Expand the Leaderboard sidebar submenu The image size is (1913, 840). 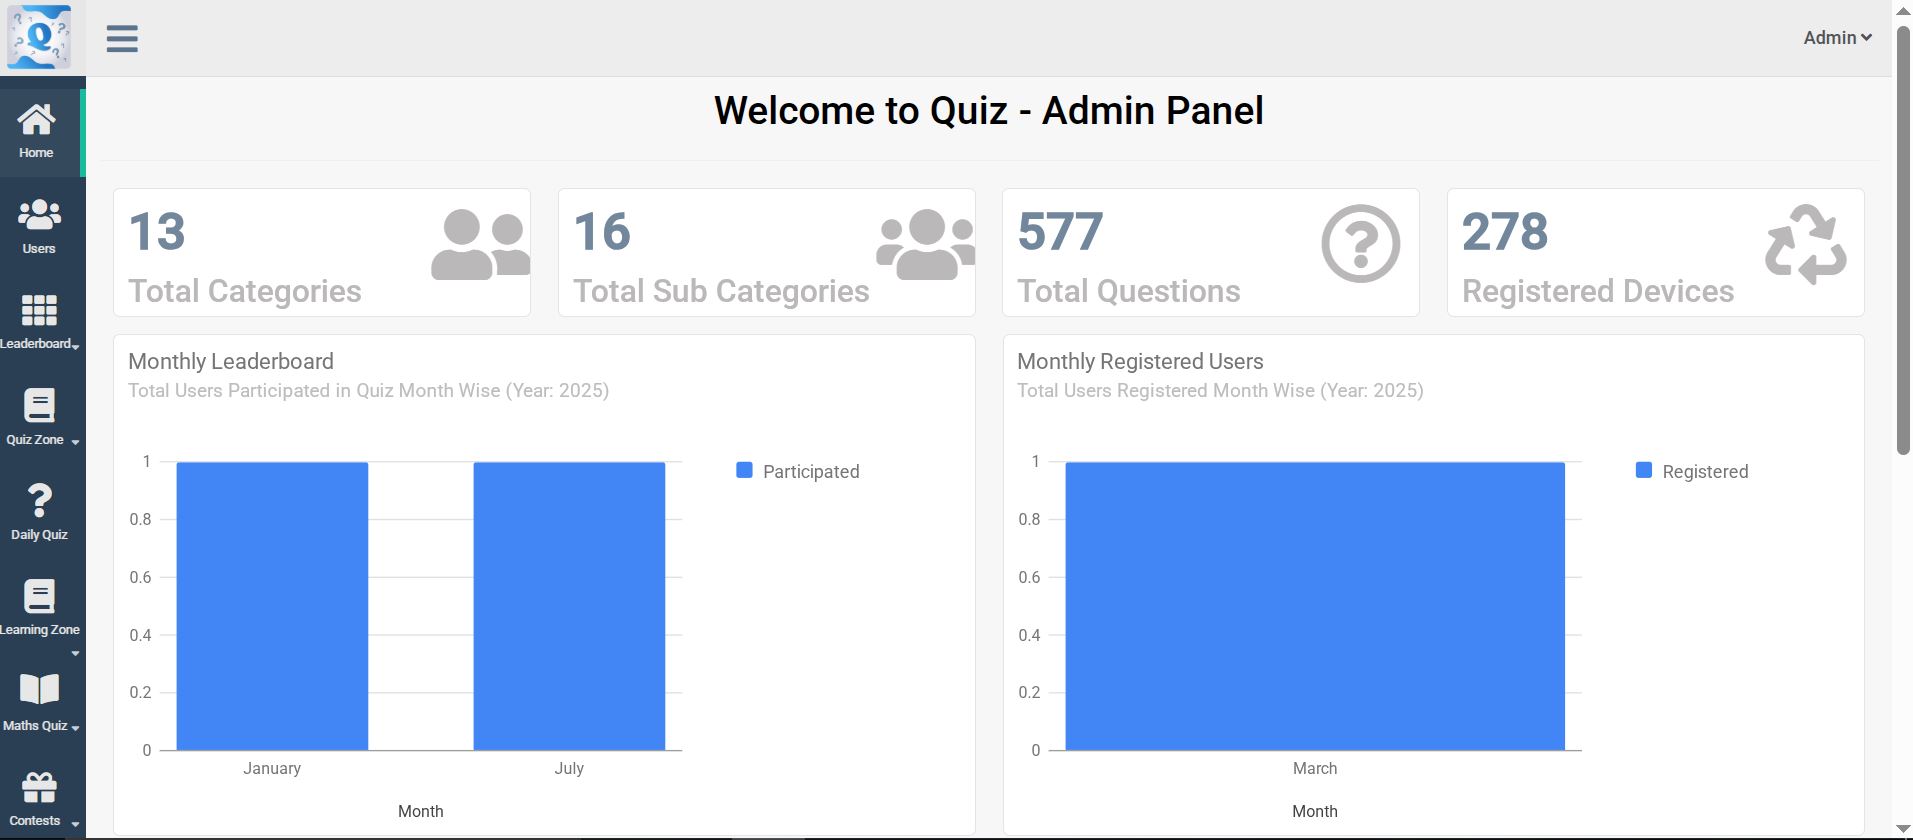[40, 322]
